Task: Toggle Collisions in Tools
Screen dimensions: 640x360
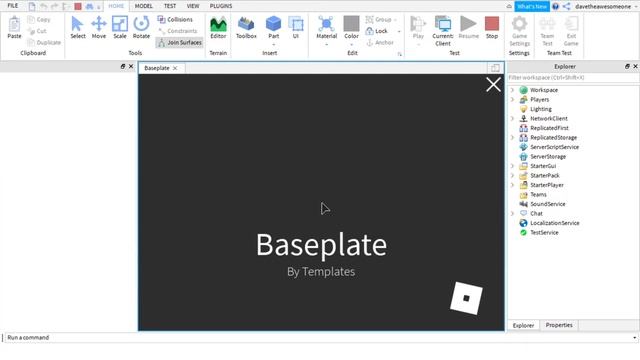Action: click(175, 19)
